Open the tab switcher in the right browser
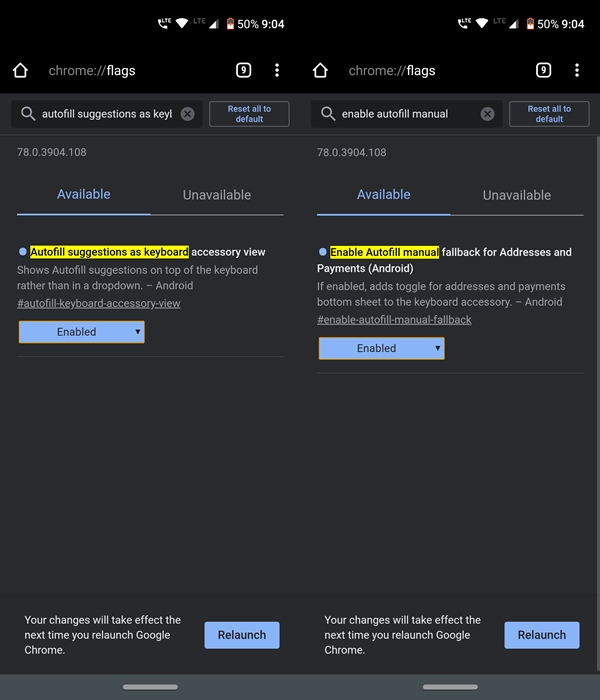Viewport: 600px width, 700px height. 543,71
